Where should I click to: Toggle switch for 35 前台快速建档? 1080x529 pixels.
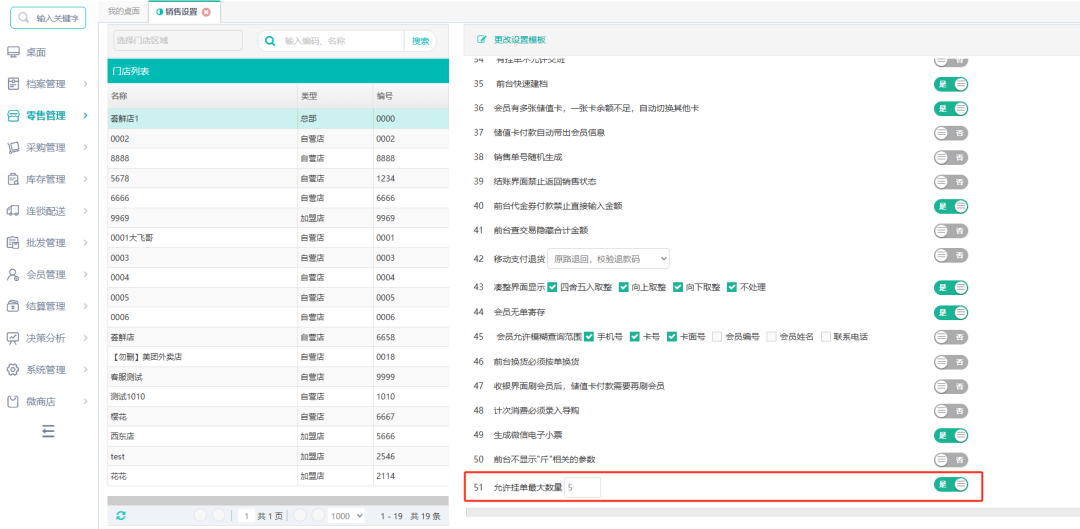(951, 84)
